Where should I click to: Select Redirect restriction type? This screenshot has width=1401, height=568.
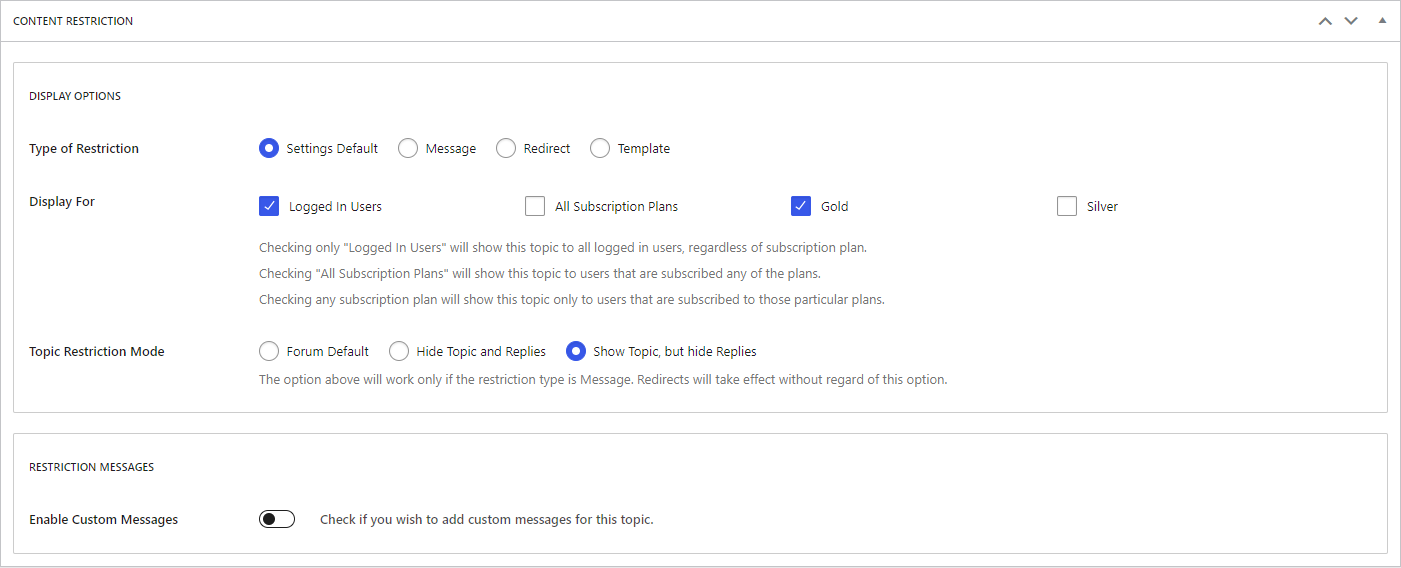point(505,148)
